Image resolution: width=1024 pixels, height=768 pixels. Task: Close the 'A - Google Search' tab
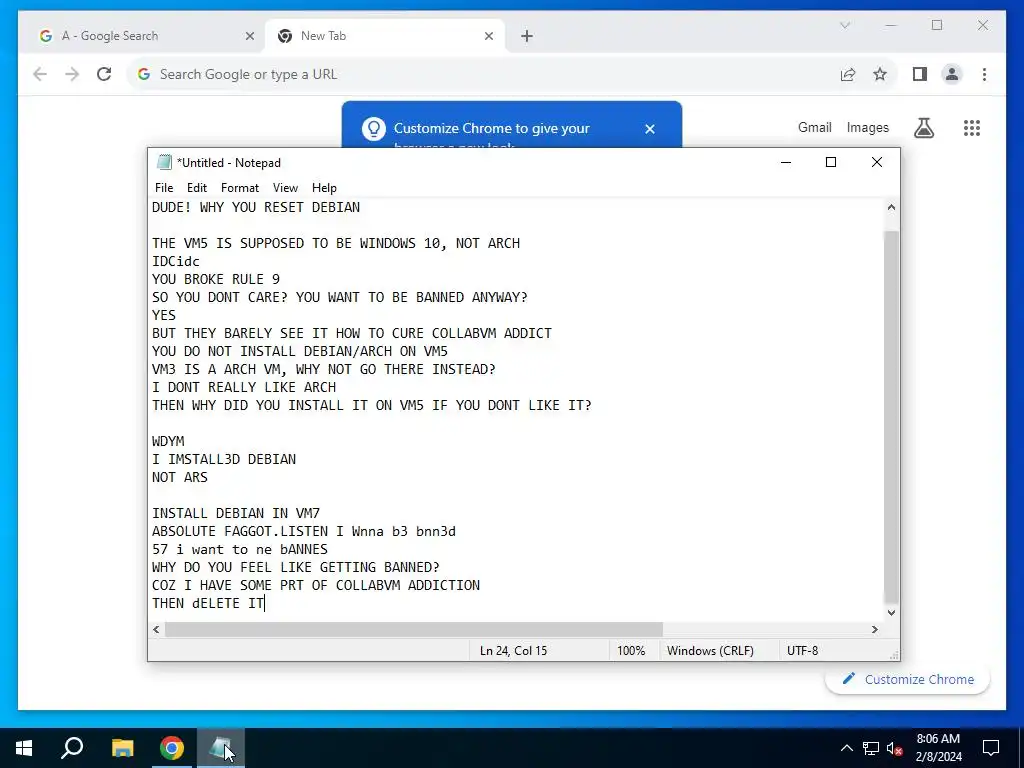coord(249,37)
